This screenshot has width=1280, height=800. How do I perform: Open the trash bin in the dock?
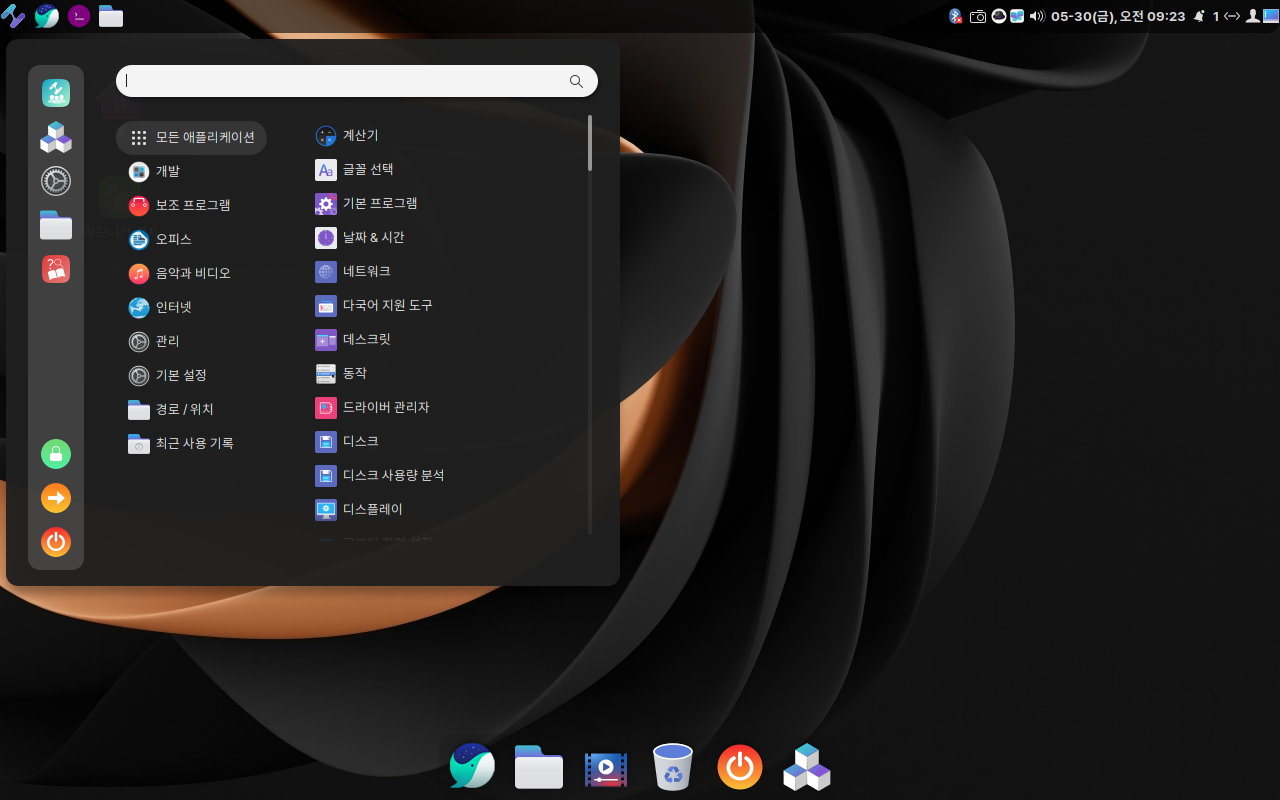tap(673, 767)
